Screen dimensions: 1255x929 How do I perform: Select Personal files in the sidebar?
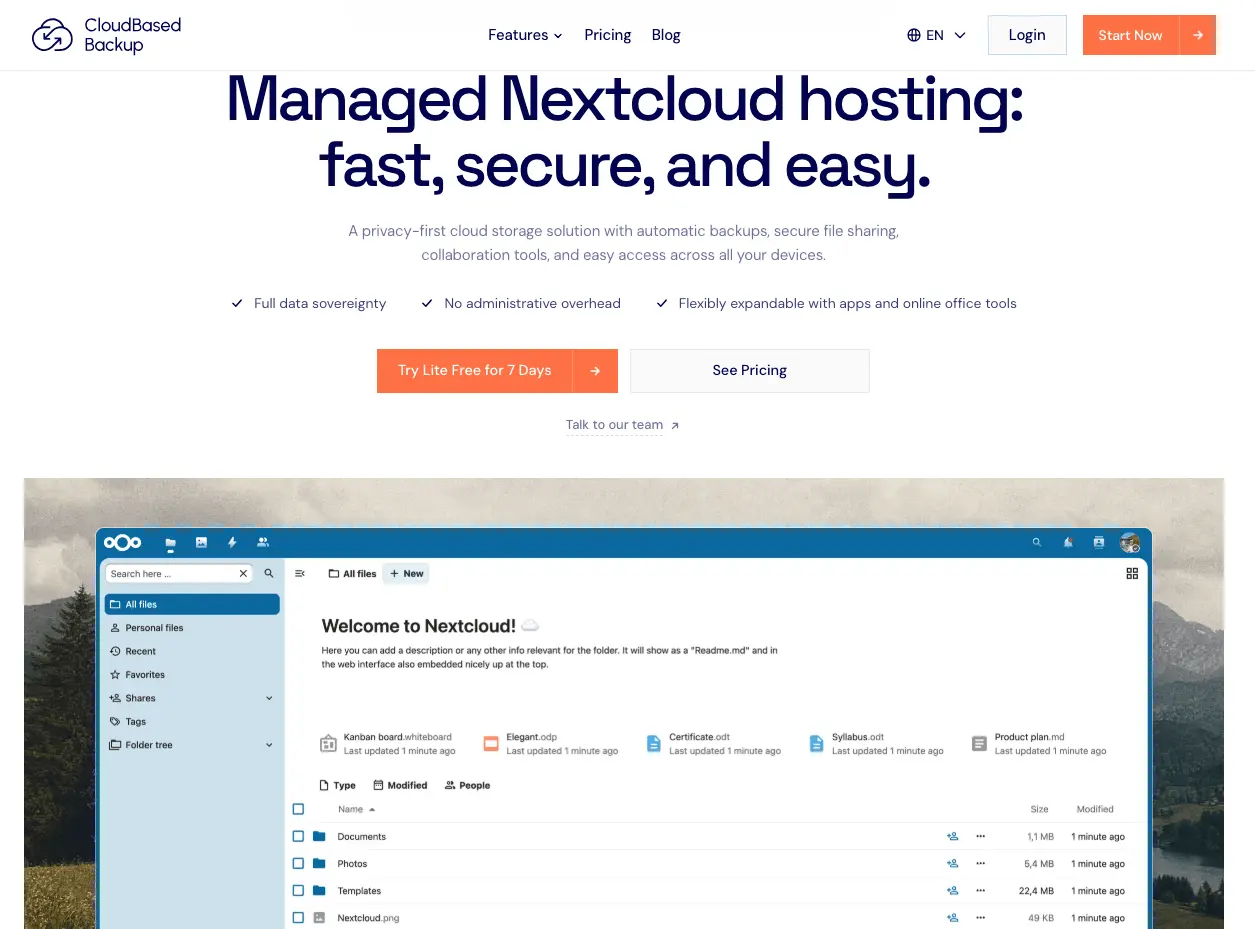[x=192, y=628]
